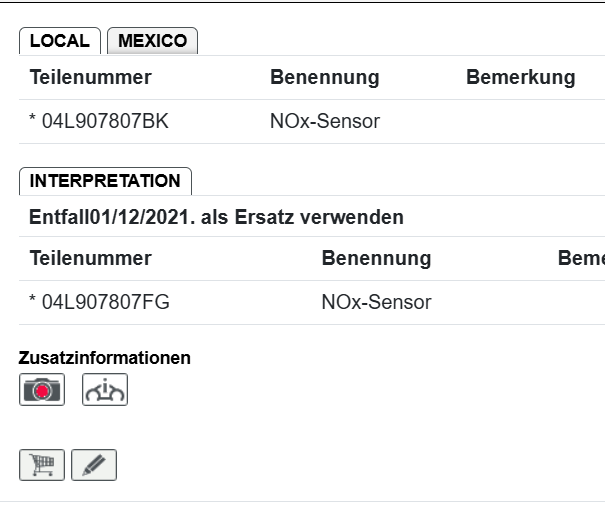Add part to shopping cart
The height and width of the screenshot is (516, 605).
(x=42, y=464)
